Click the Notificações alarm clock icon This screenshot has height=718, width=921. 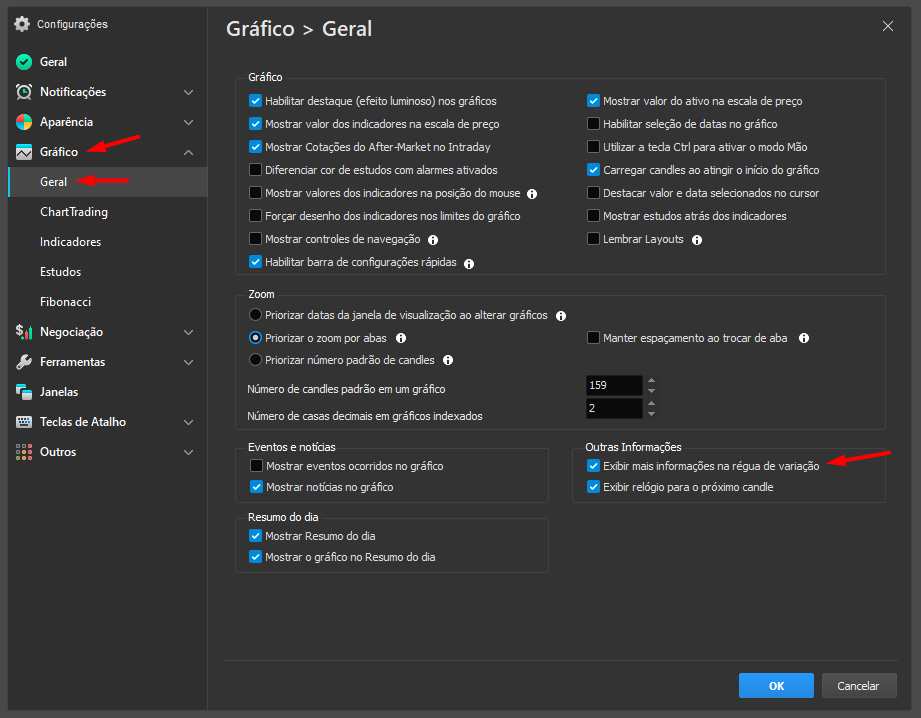pyautogui.click(x=24, y=92)
